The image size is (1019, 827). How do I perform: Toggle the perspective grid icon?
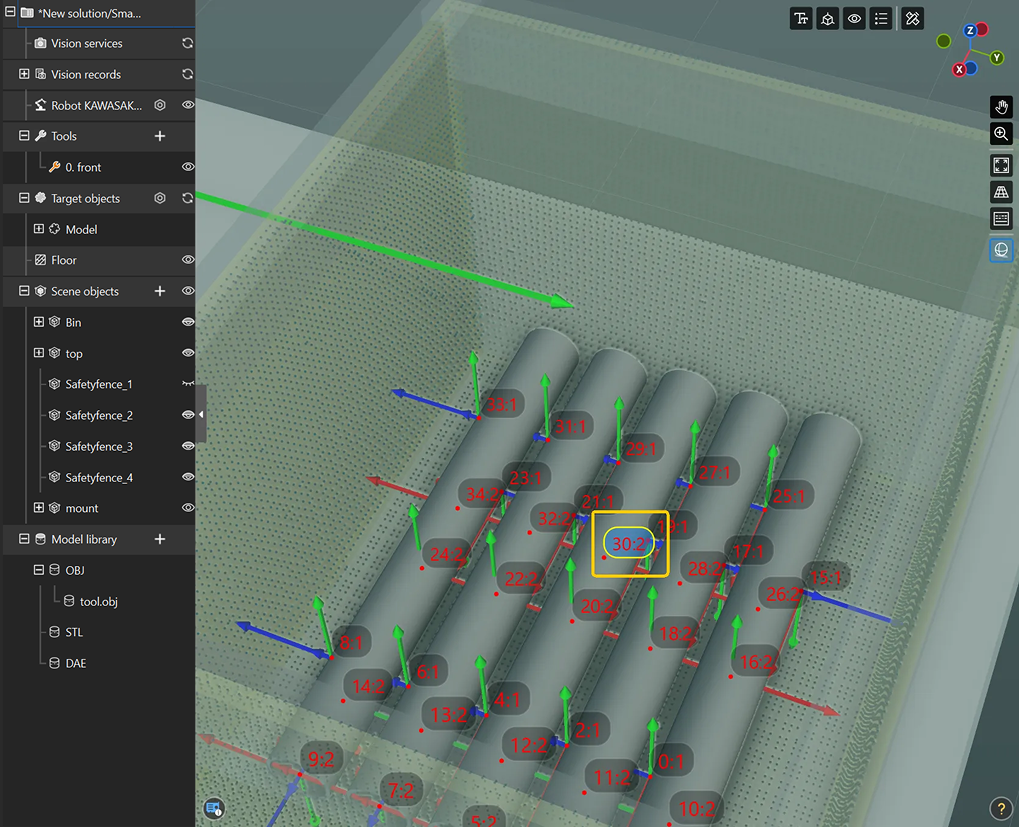[1001, 192]
